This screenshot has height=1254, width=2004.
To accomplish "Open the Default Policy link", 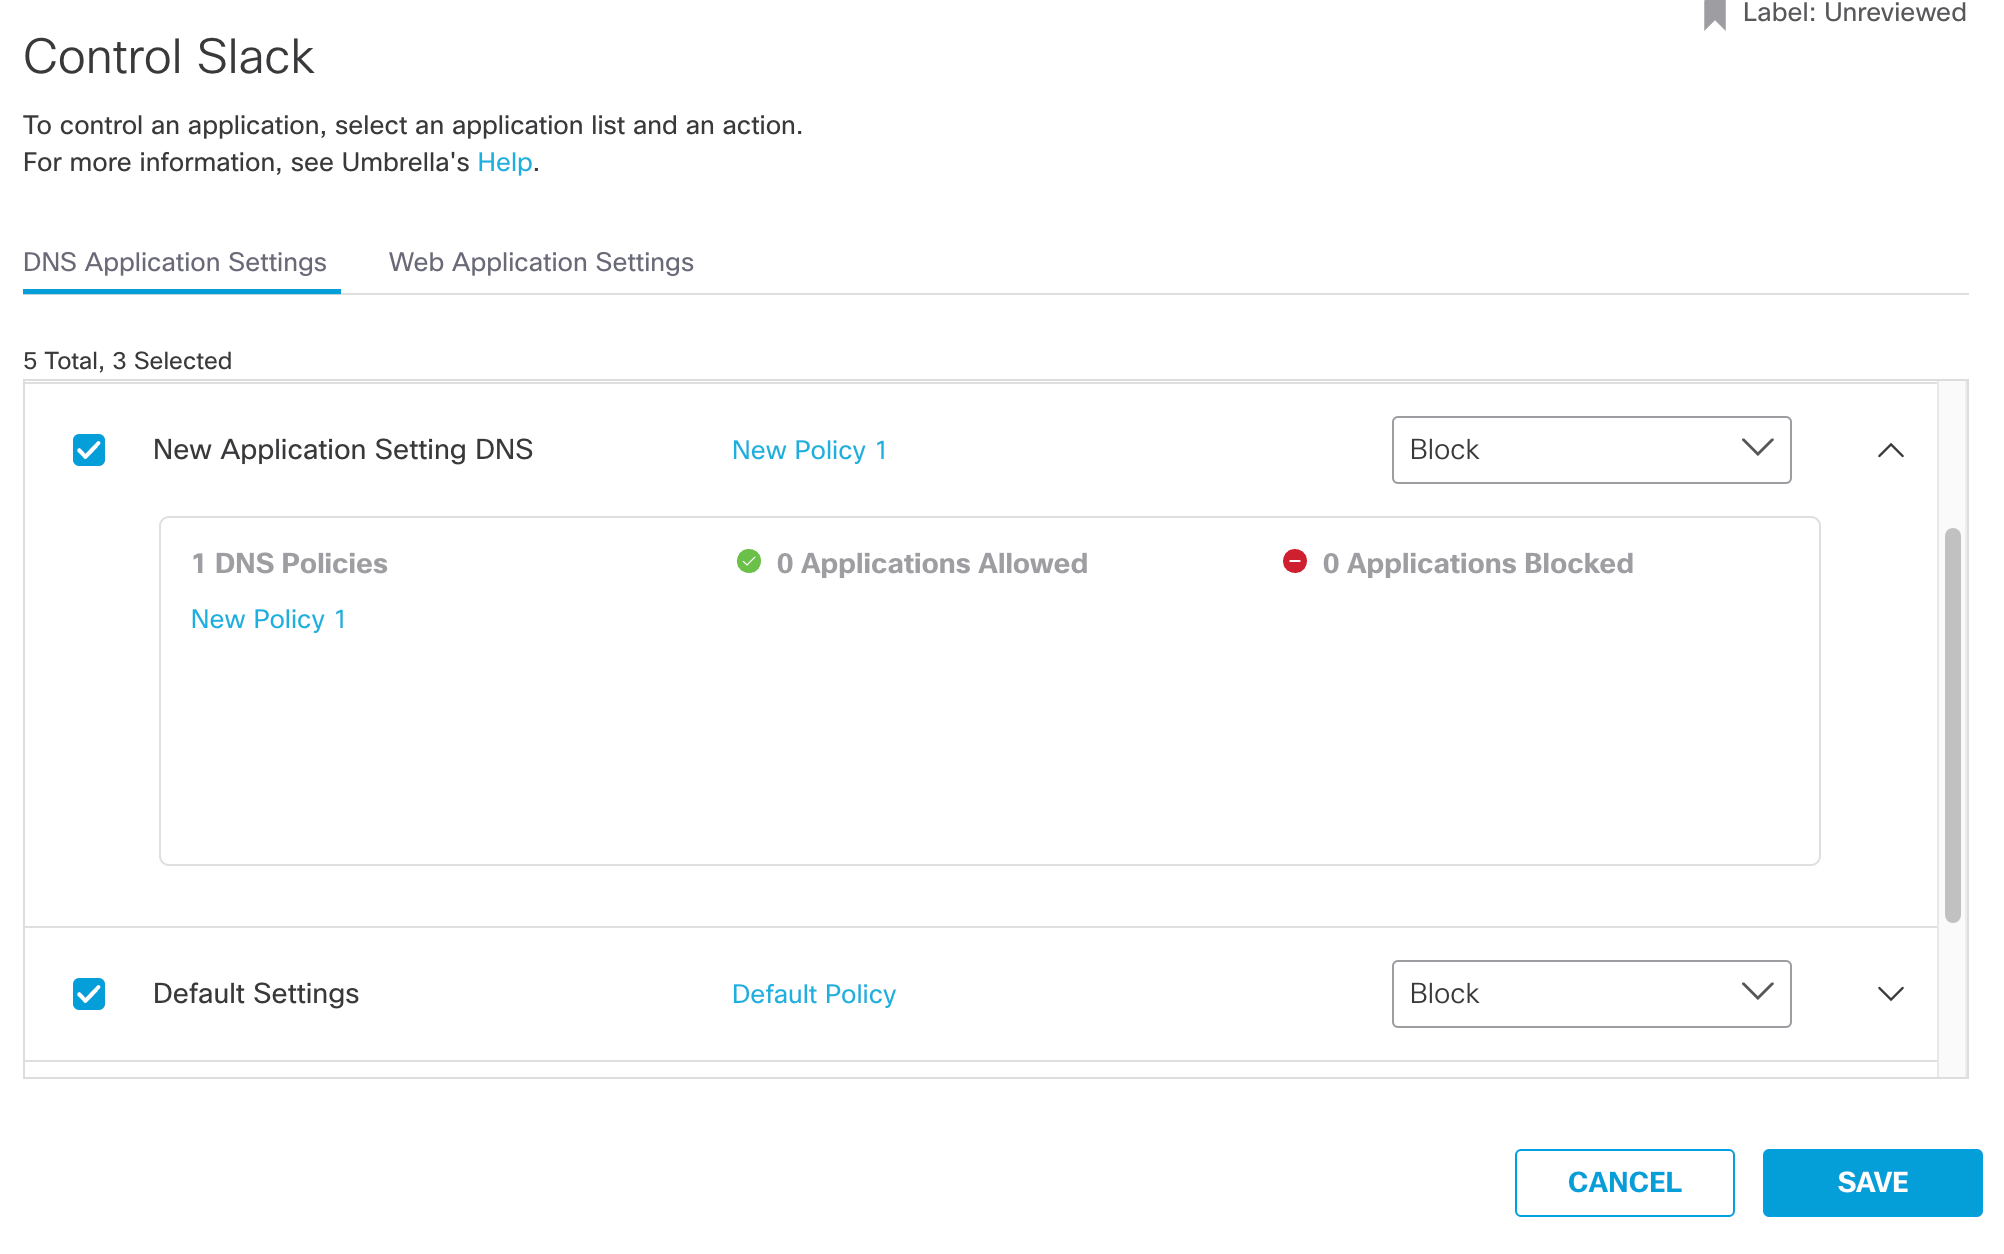I will click(813, 994).
